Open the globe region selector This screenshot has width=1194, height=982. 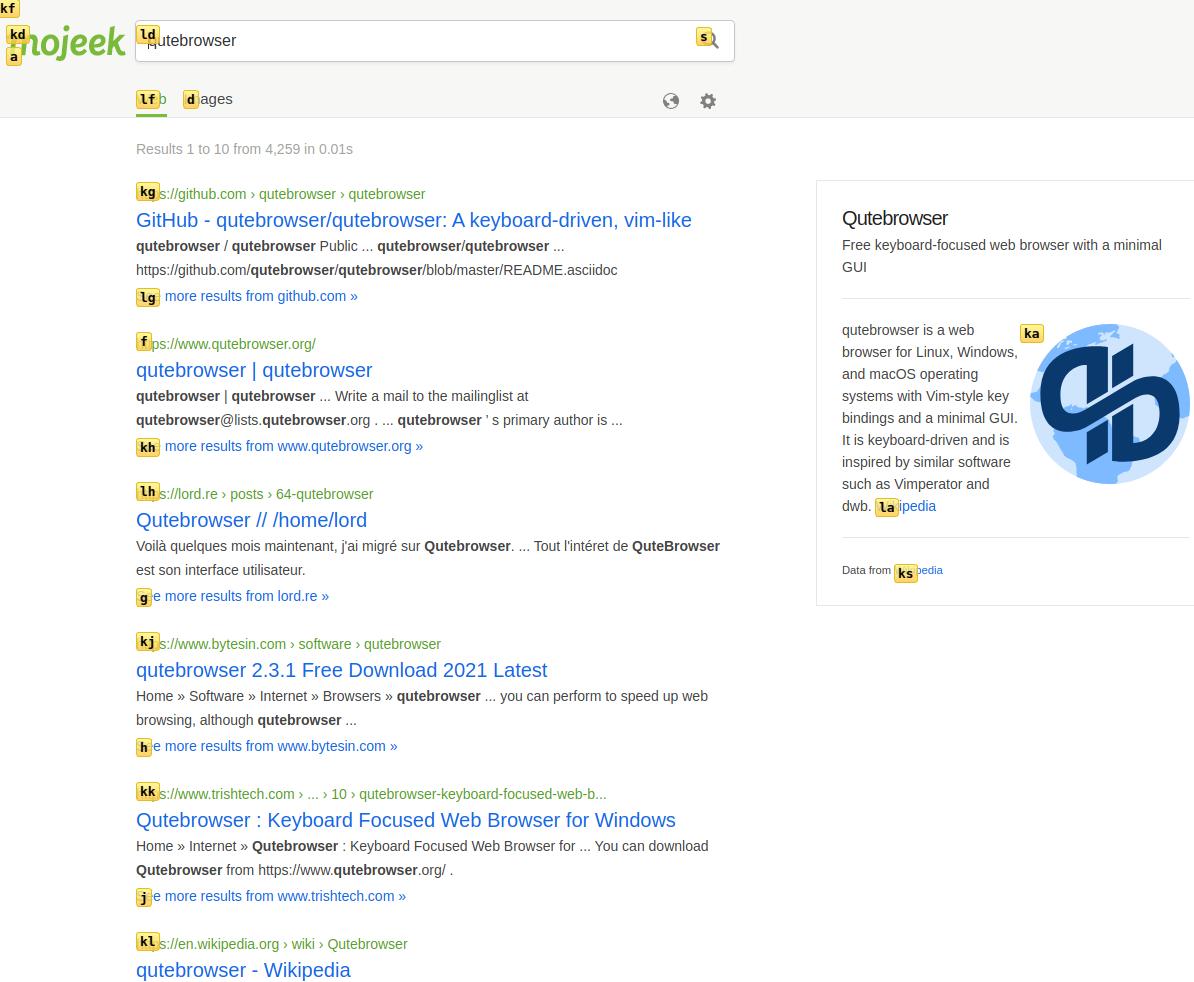pyautogui.click(x=671, y=101)
